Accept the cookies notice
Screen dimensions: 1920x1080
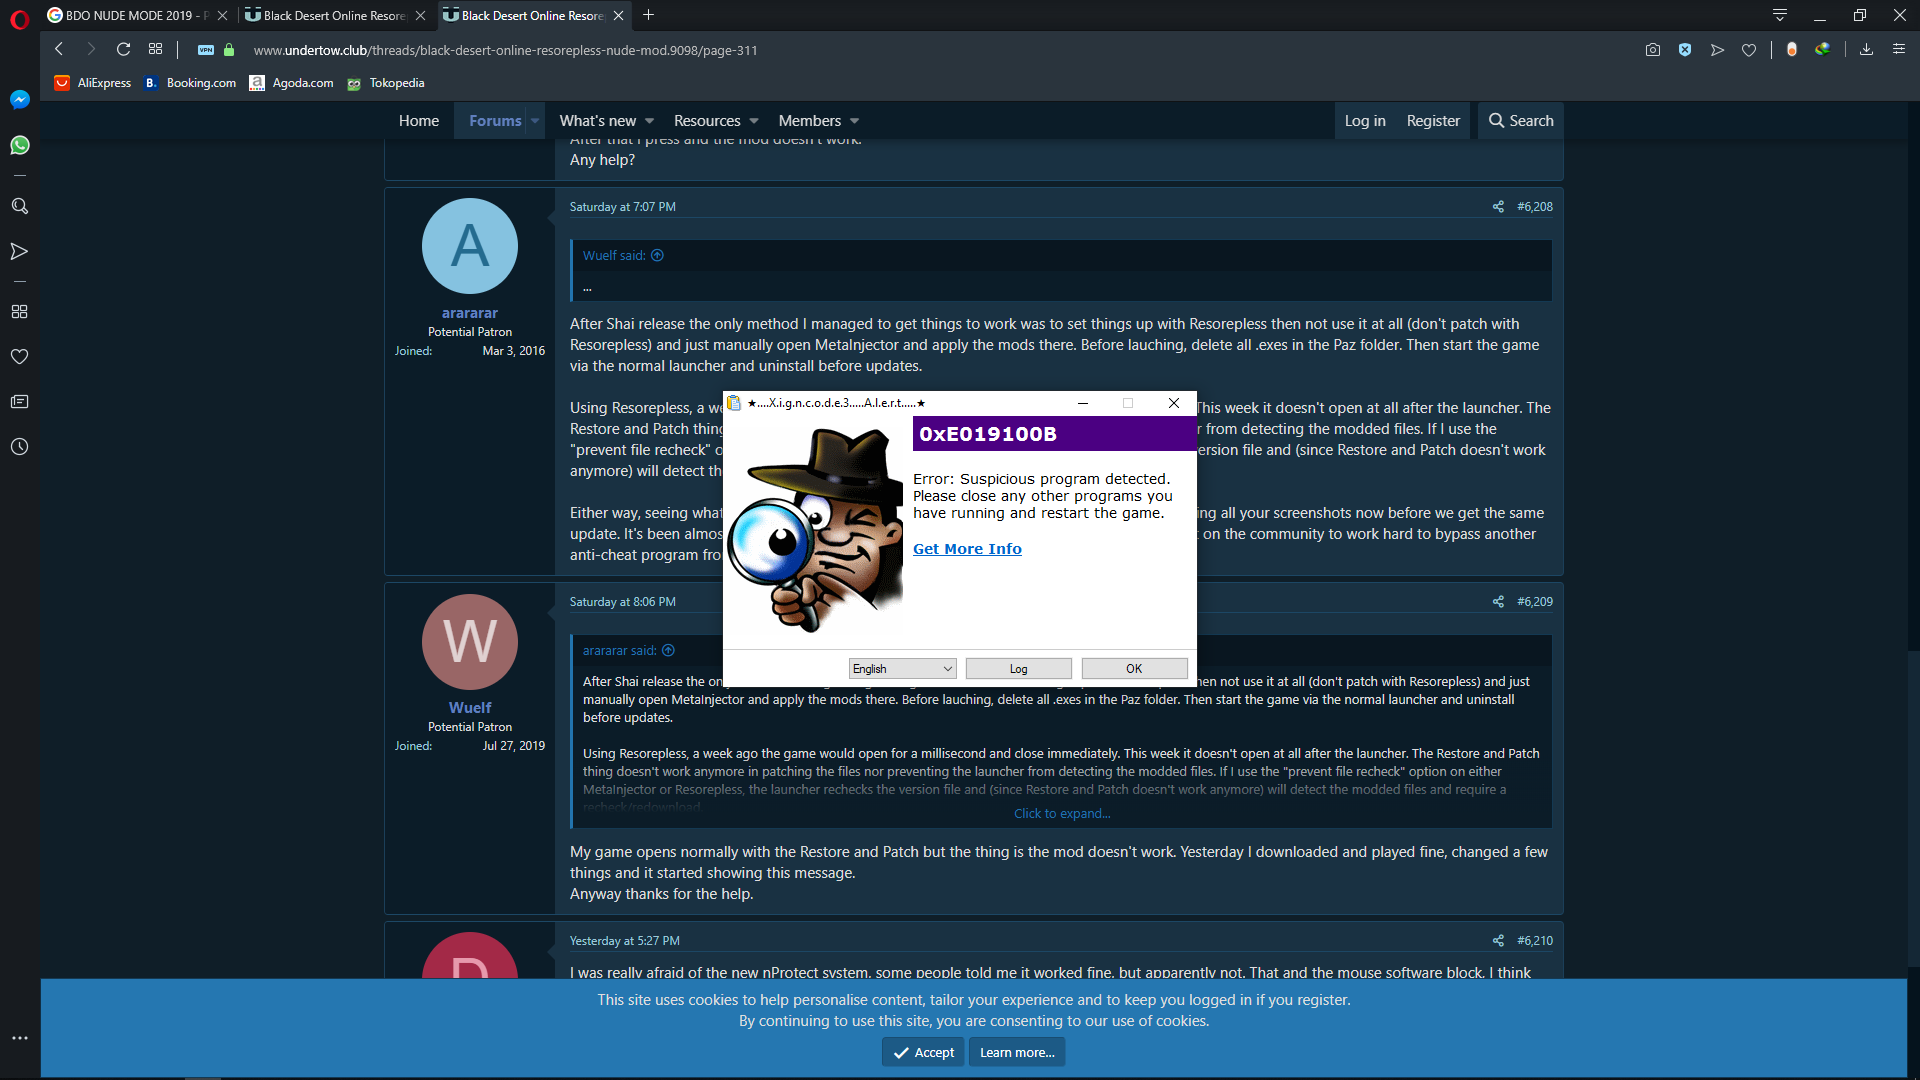tap(923, 1052)
